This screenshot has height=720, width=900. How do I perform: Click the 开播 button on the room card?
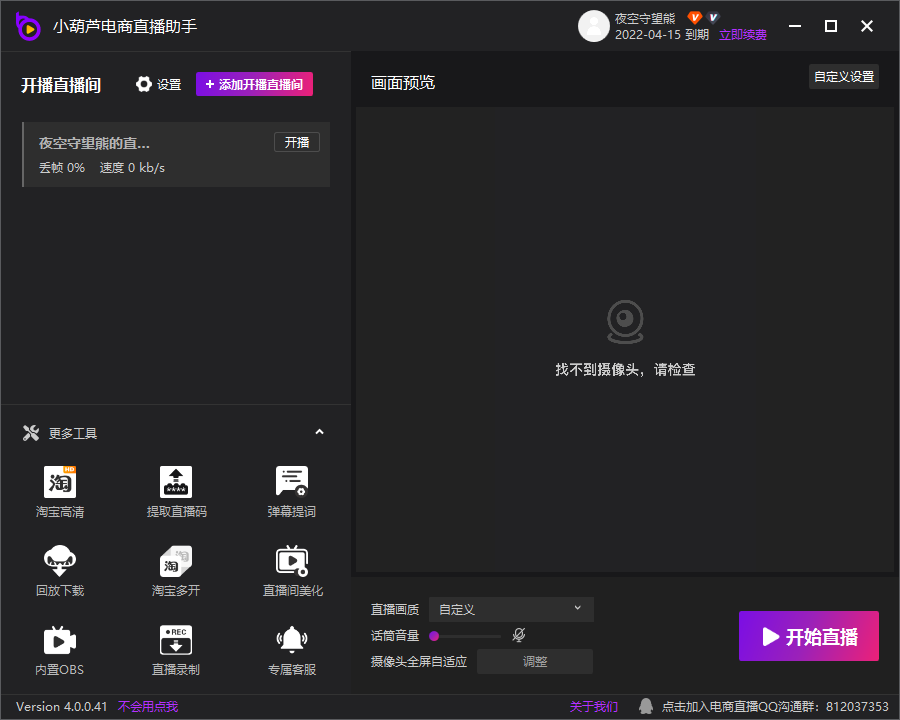(x=297, y=143)
